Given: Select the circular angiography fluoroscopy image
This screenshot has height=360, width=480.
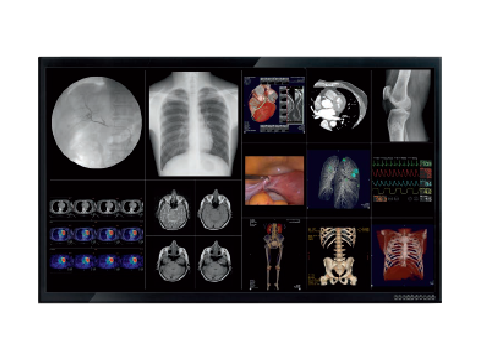Looking at the screenshot, I should (x=97, y=122).
